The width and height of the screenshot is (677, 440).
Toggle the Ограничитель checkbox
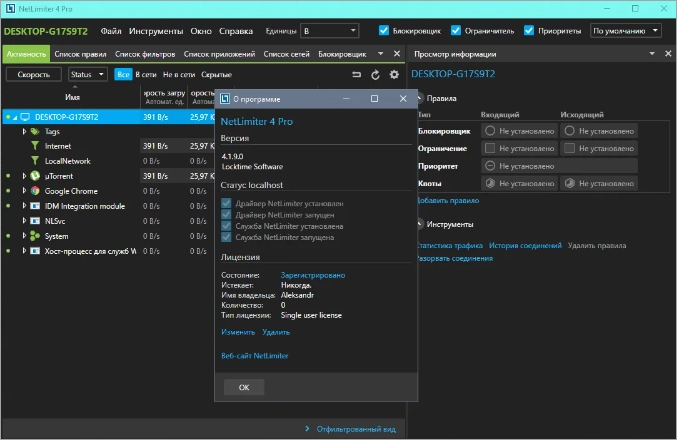(x=456, y=31)
